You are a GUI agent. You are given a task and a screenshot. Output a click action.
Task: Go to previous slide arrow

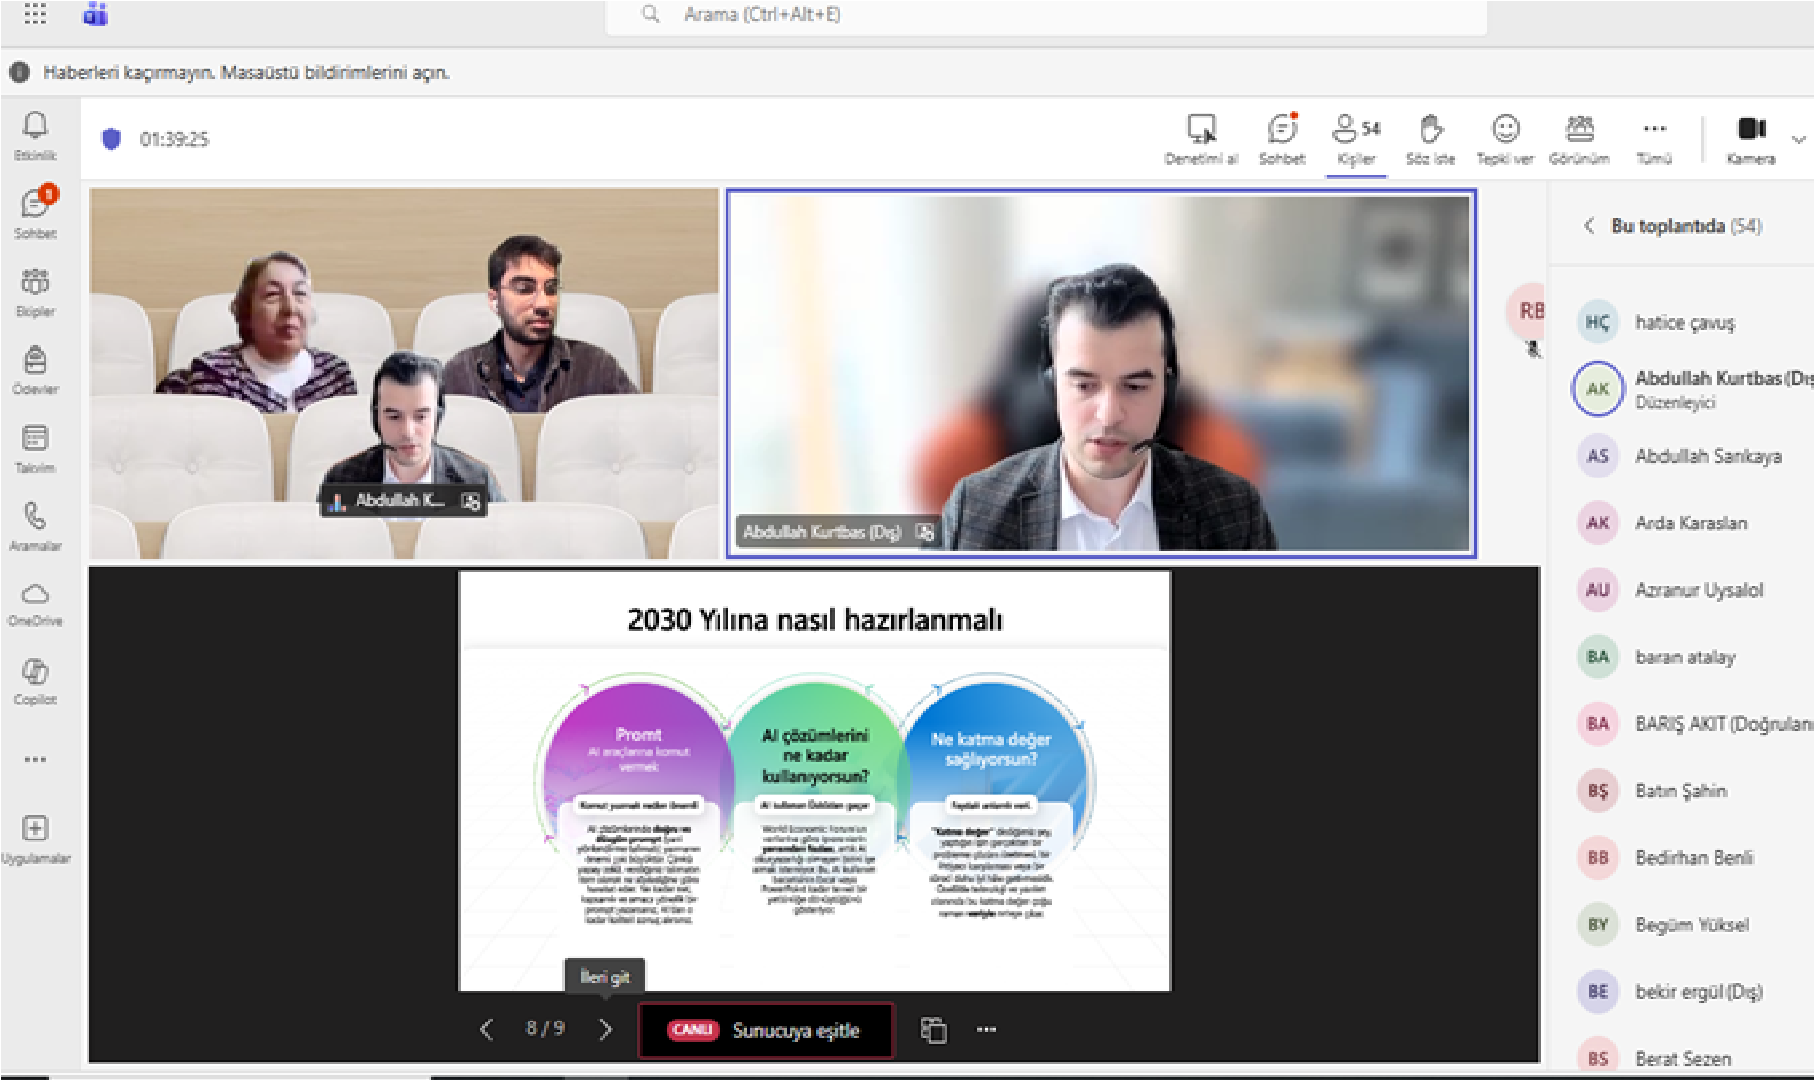coord(487,1029)
